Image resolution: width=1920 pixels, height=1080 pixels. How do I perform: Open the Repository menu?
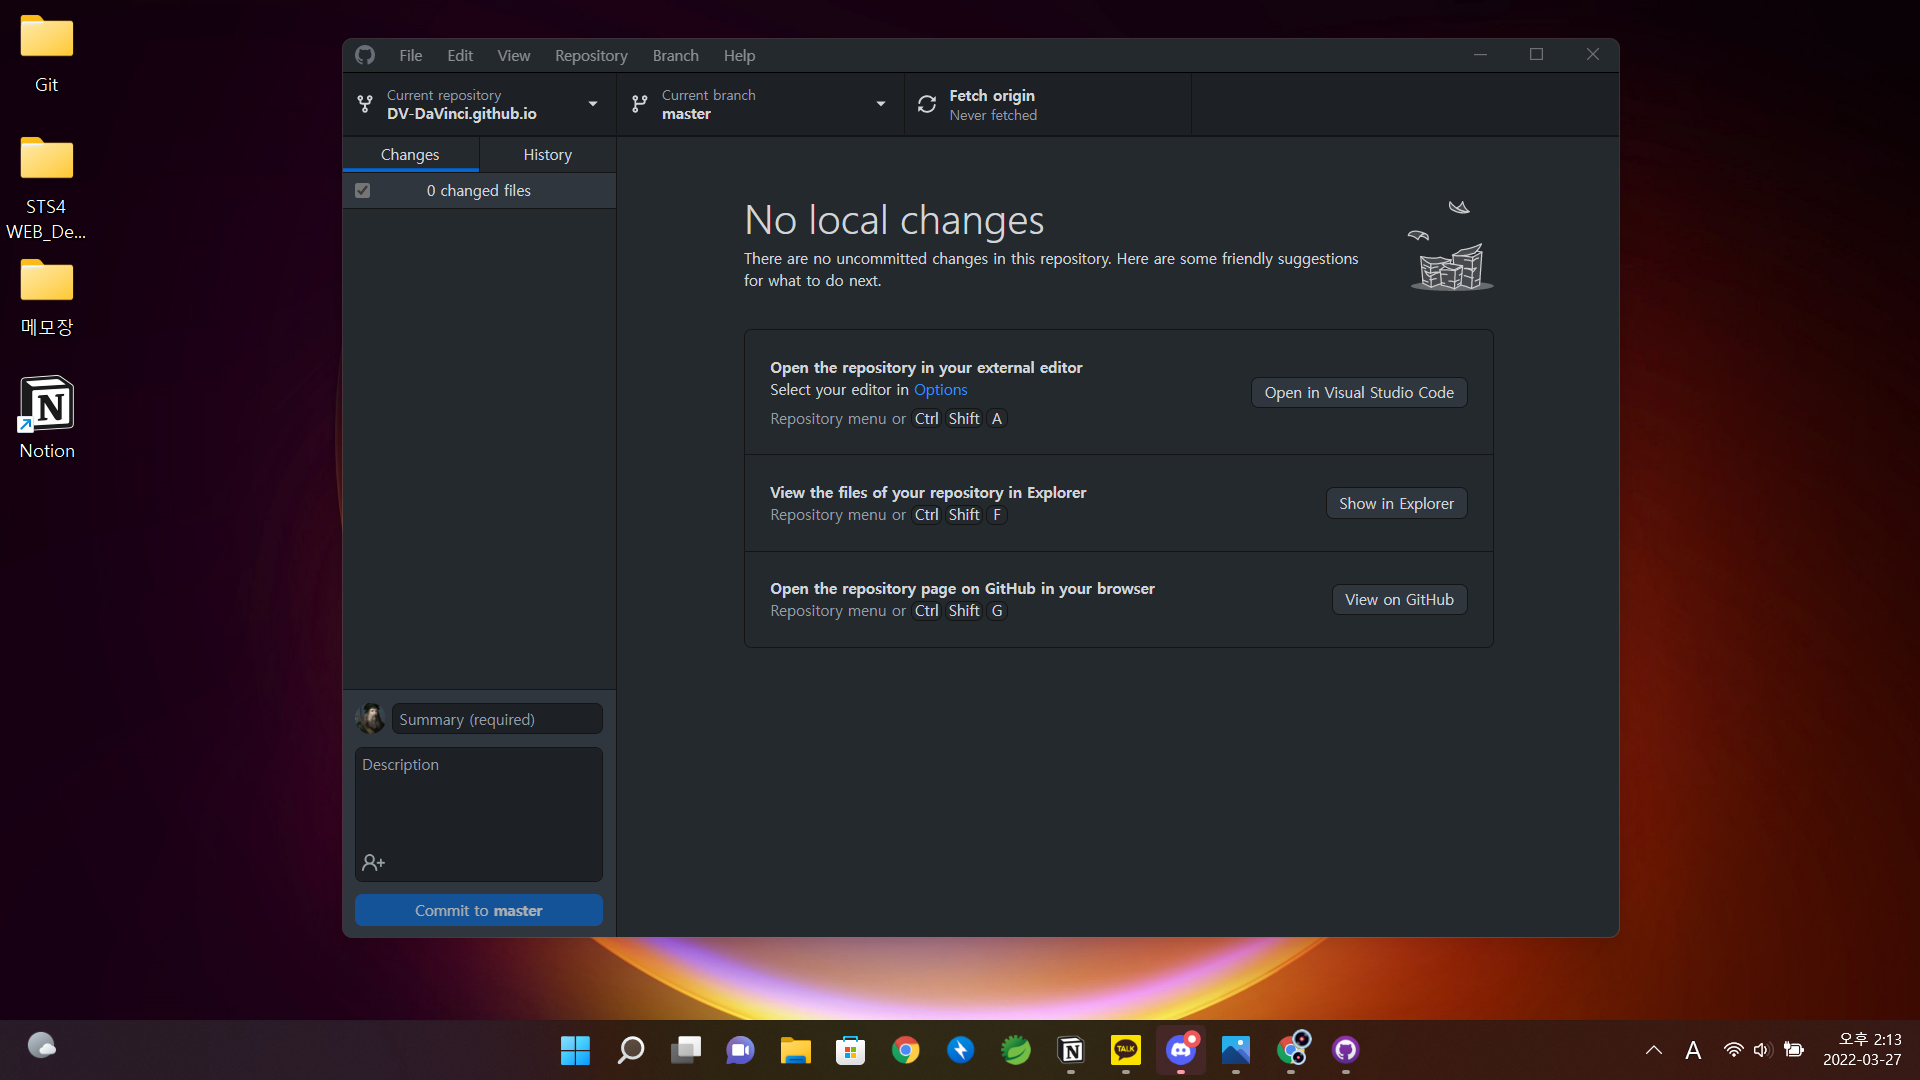591,56
